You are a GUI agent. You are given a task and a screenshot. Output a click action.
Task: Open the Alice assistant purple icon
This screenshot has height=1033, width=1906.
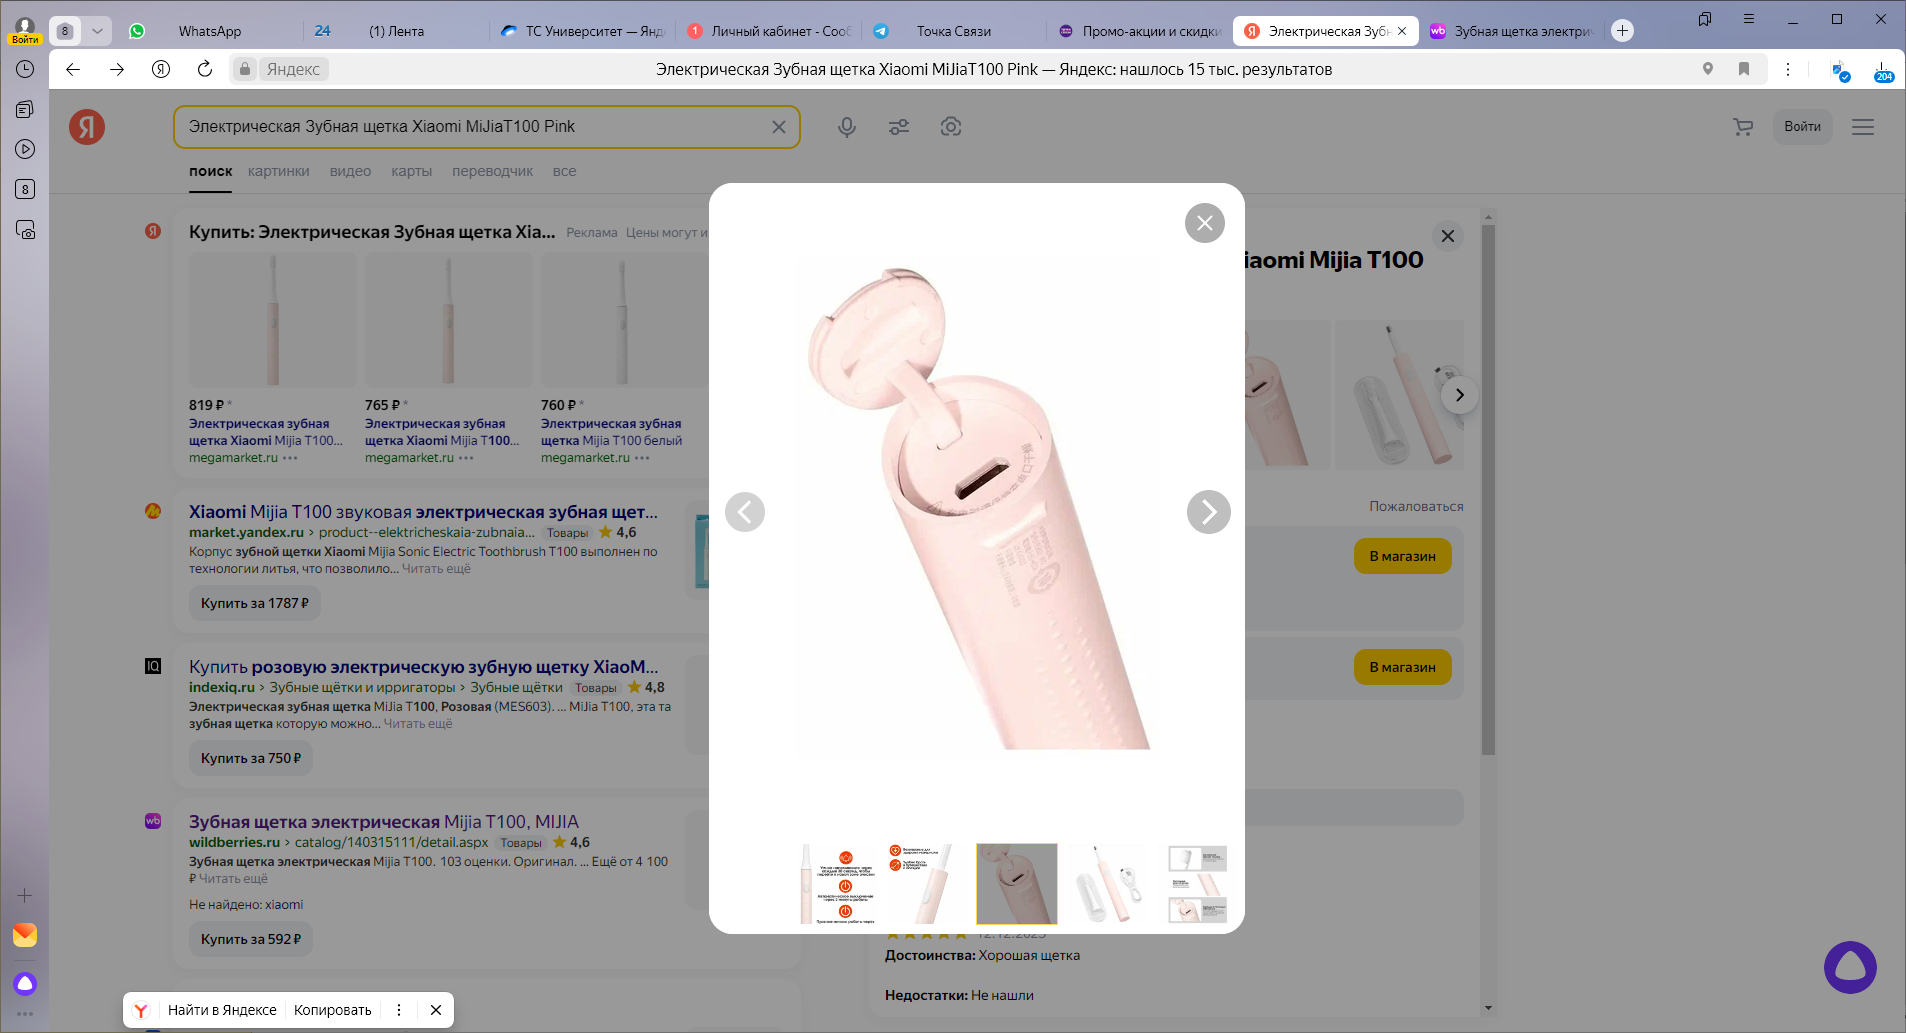click(1850, 967)
